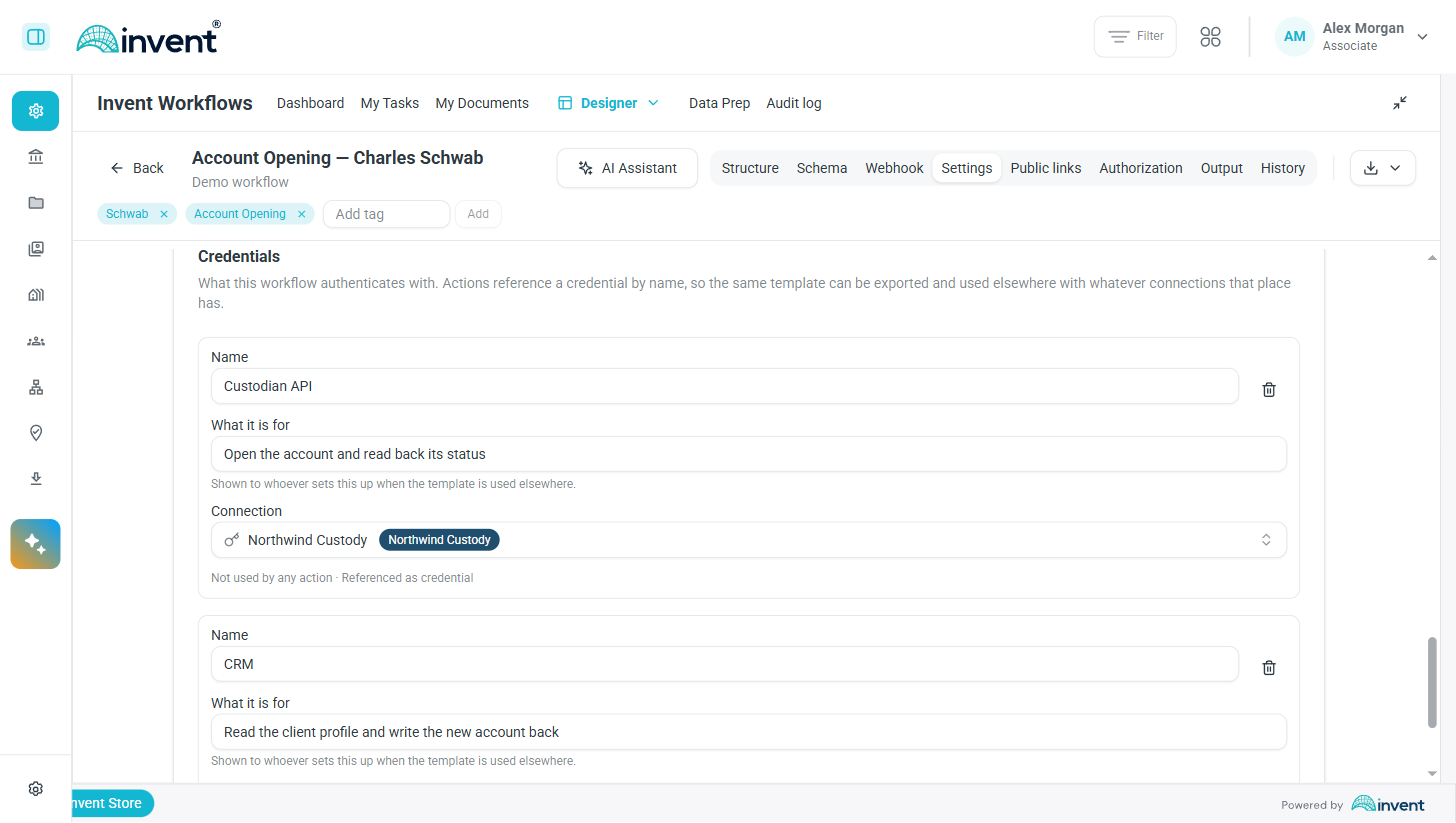Switch to the Schema tab
This screenshot has height=823, width=1456.
coord(822,168)
